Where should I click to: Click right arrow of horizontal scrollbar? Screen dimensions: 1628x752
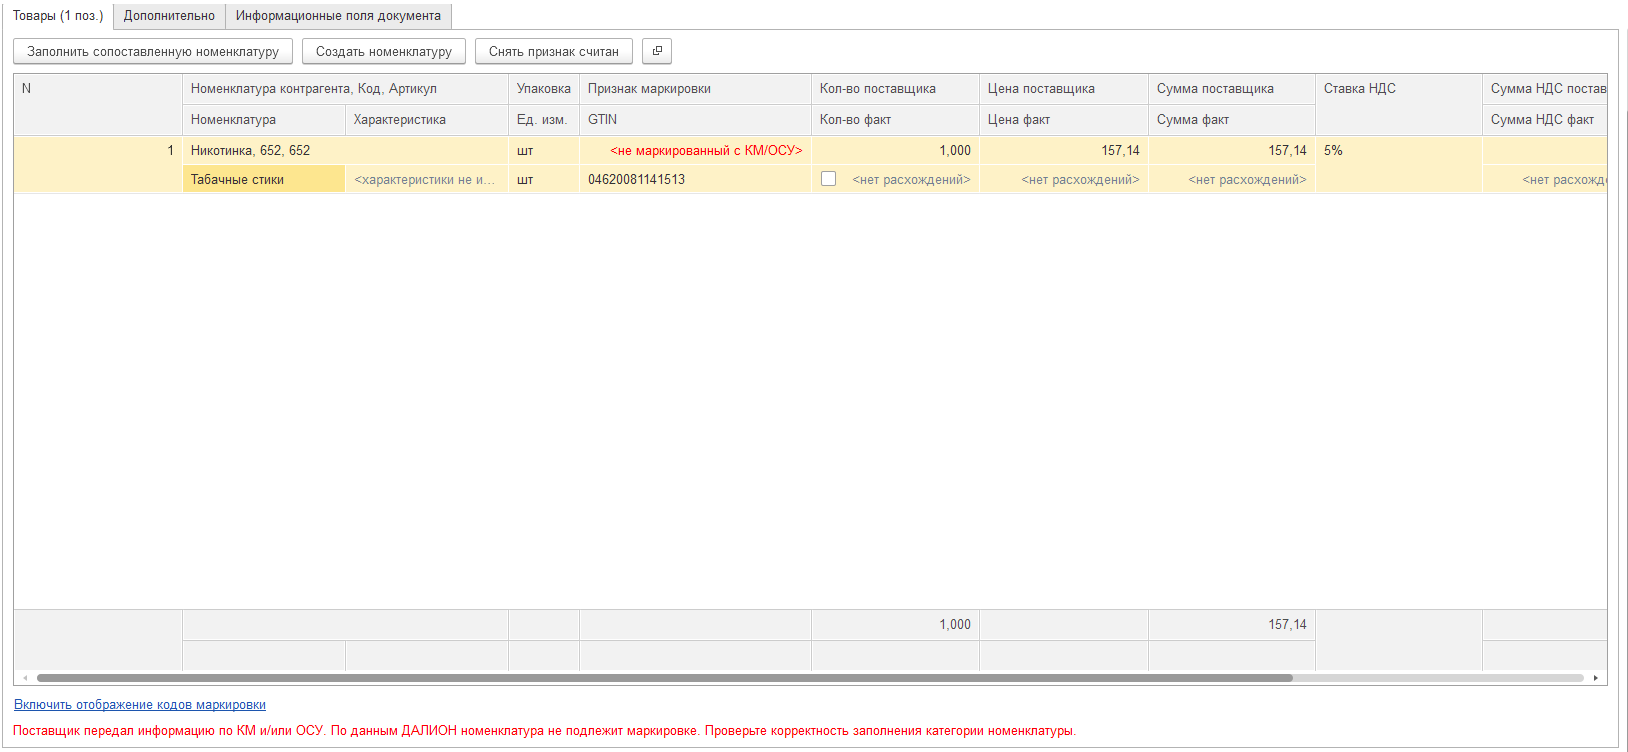click(1595, 678)
